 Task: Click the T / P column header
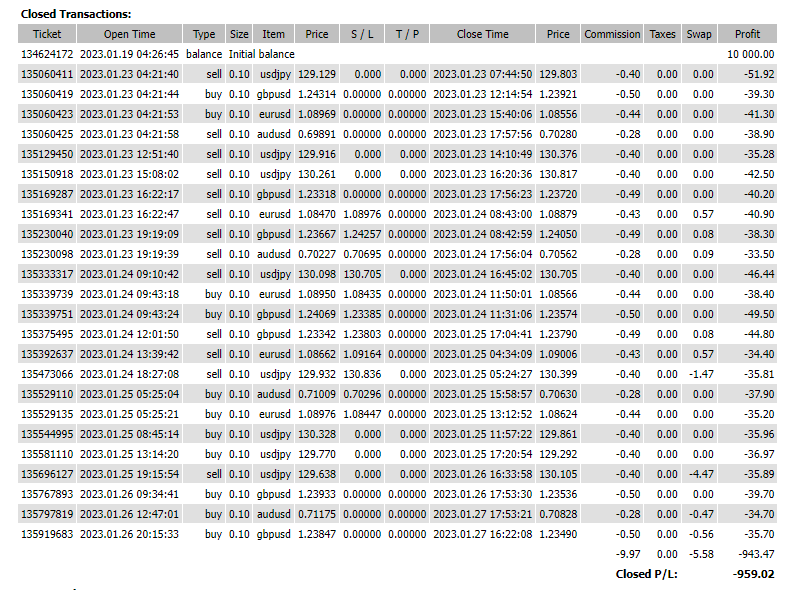pos(407,34)
